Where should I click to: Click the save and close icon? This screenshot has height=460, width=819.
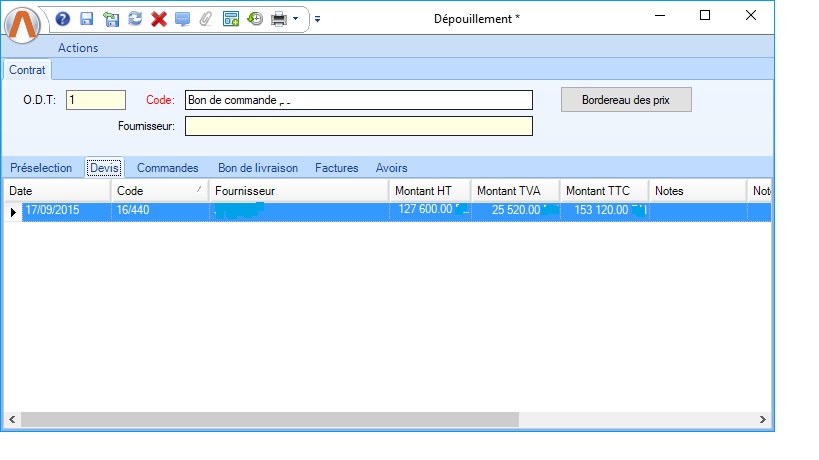[x=111, y=19]
